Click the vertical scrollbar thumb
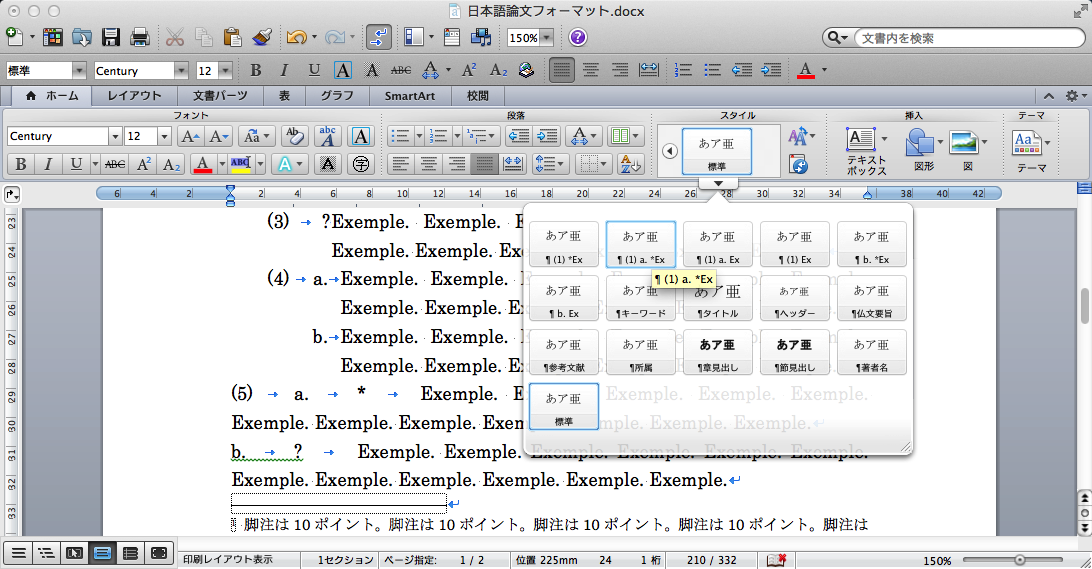 tap(1084, 306)
